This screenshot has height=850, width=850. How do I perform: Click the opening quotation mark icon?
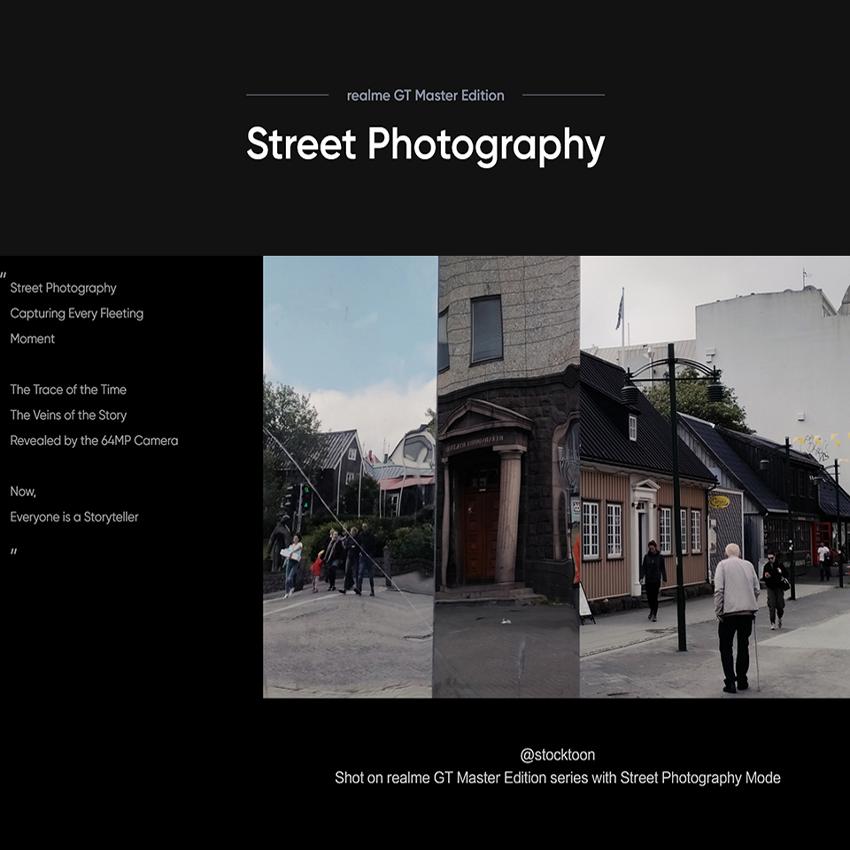[x=4, y=275]
